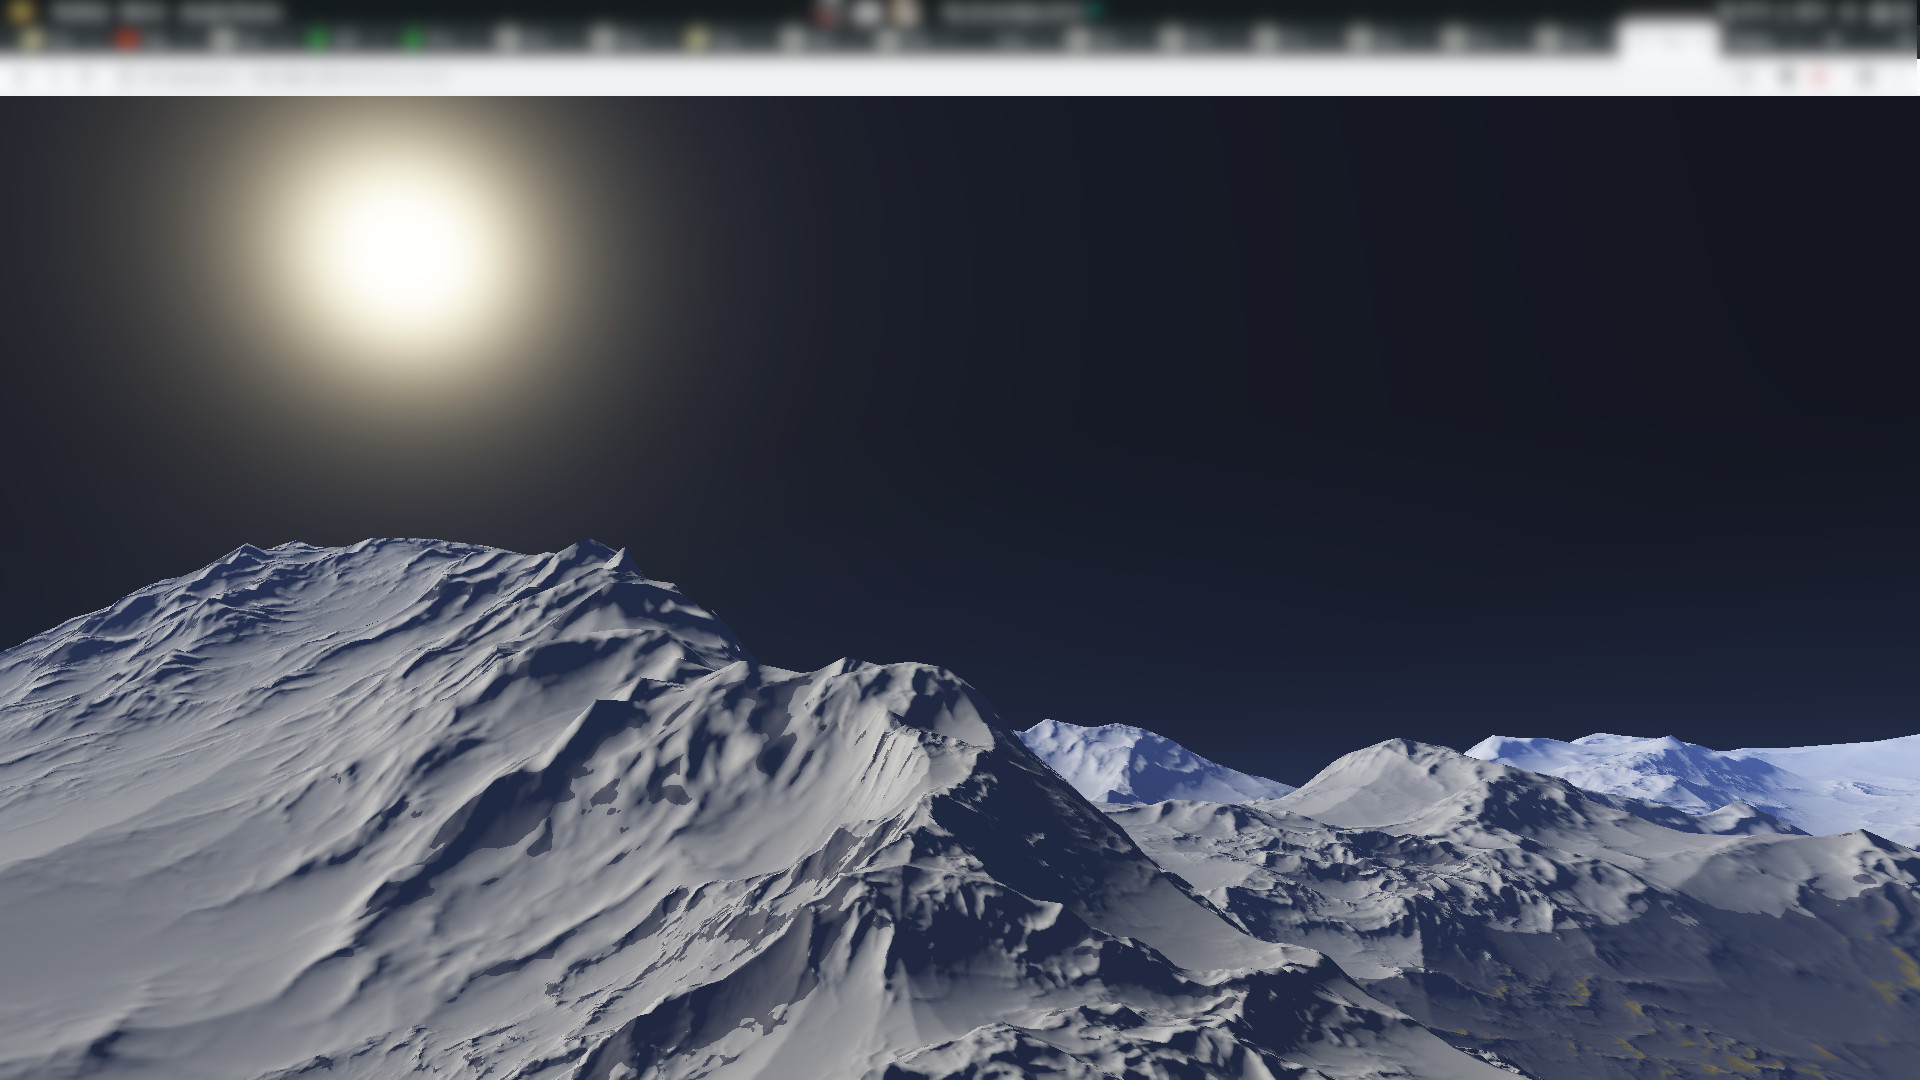The width and height of the screenshot is (1920, 1080).
Task: Select the tab with the yellow favicon
Action: [696, 38]
